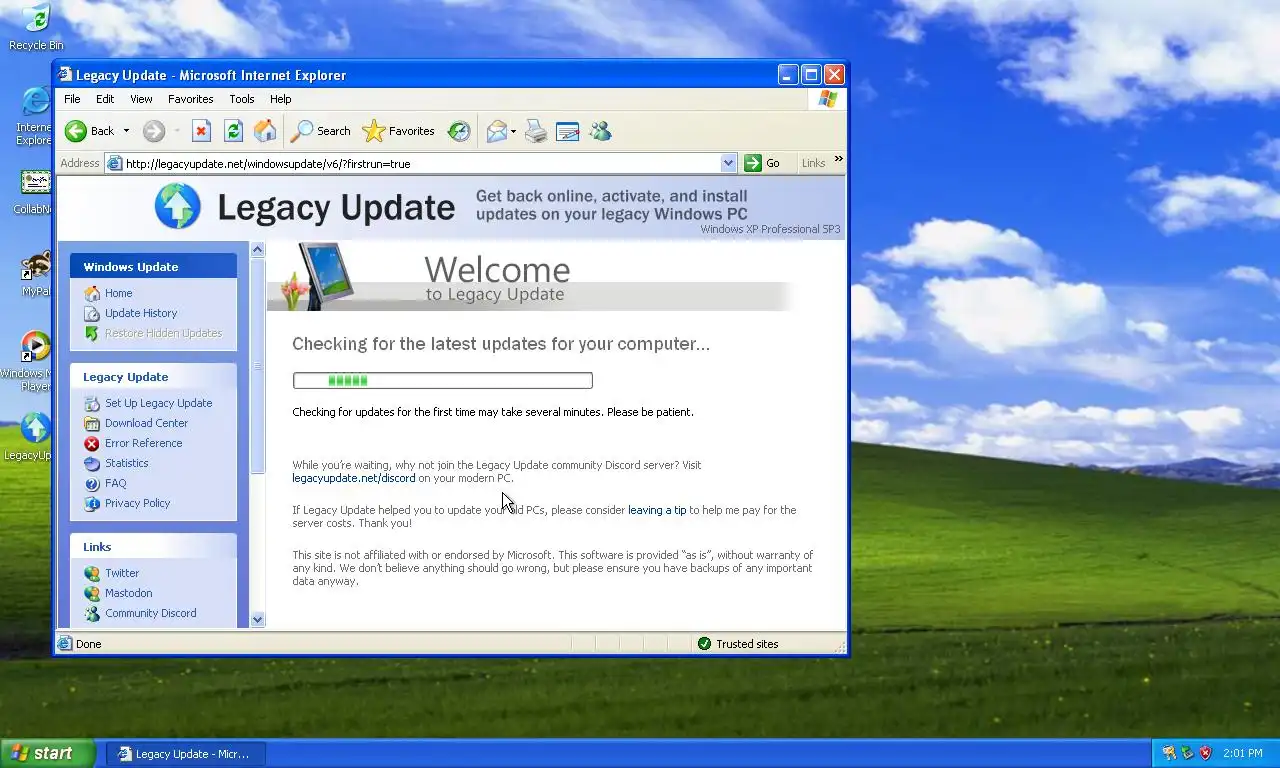
Task: Open the Favorites menu
Action: (190, 99)
